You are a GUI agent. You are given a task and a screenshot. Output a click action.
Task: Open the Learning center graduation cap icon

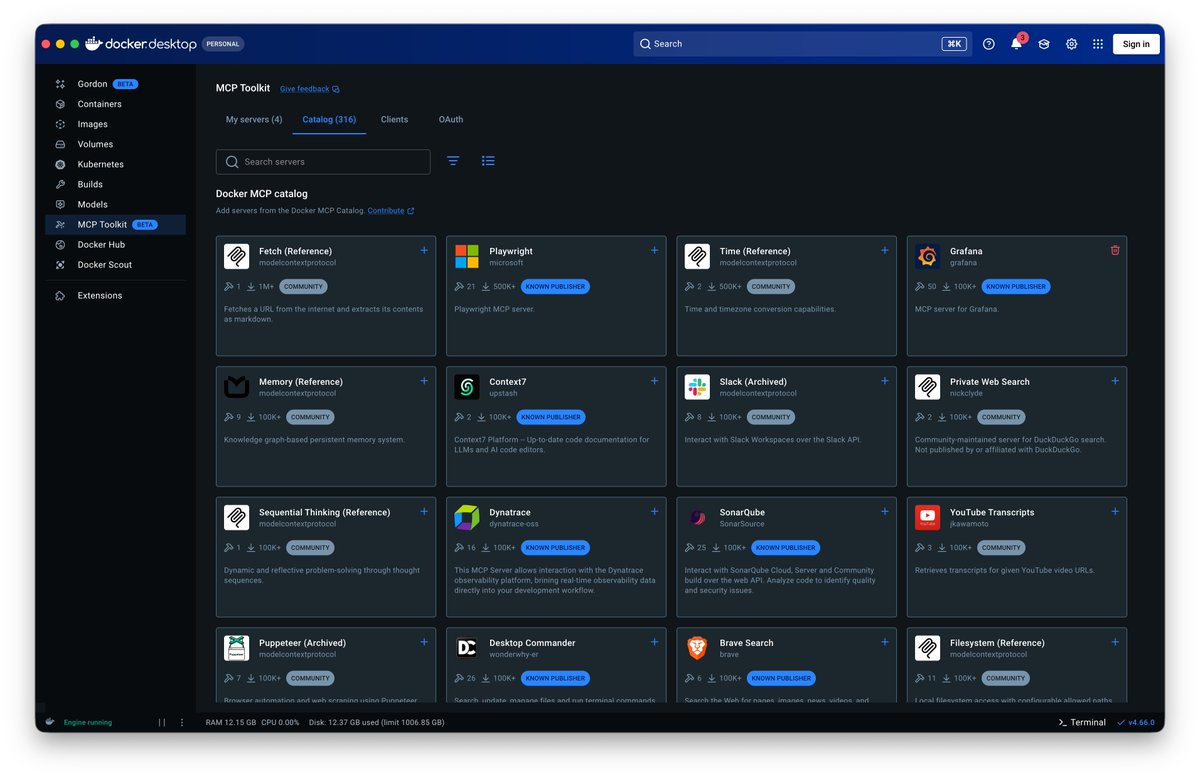point(1044,44)
